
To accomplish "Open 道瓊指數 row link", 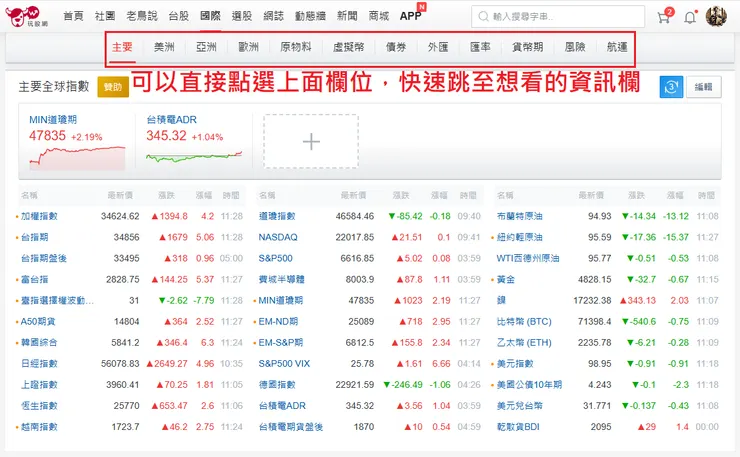I will 277,216.
